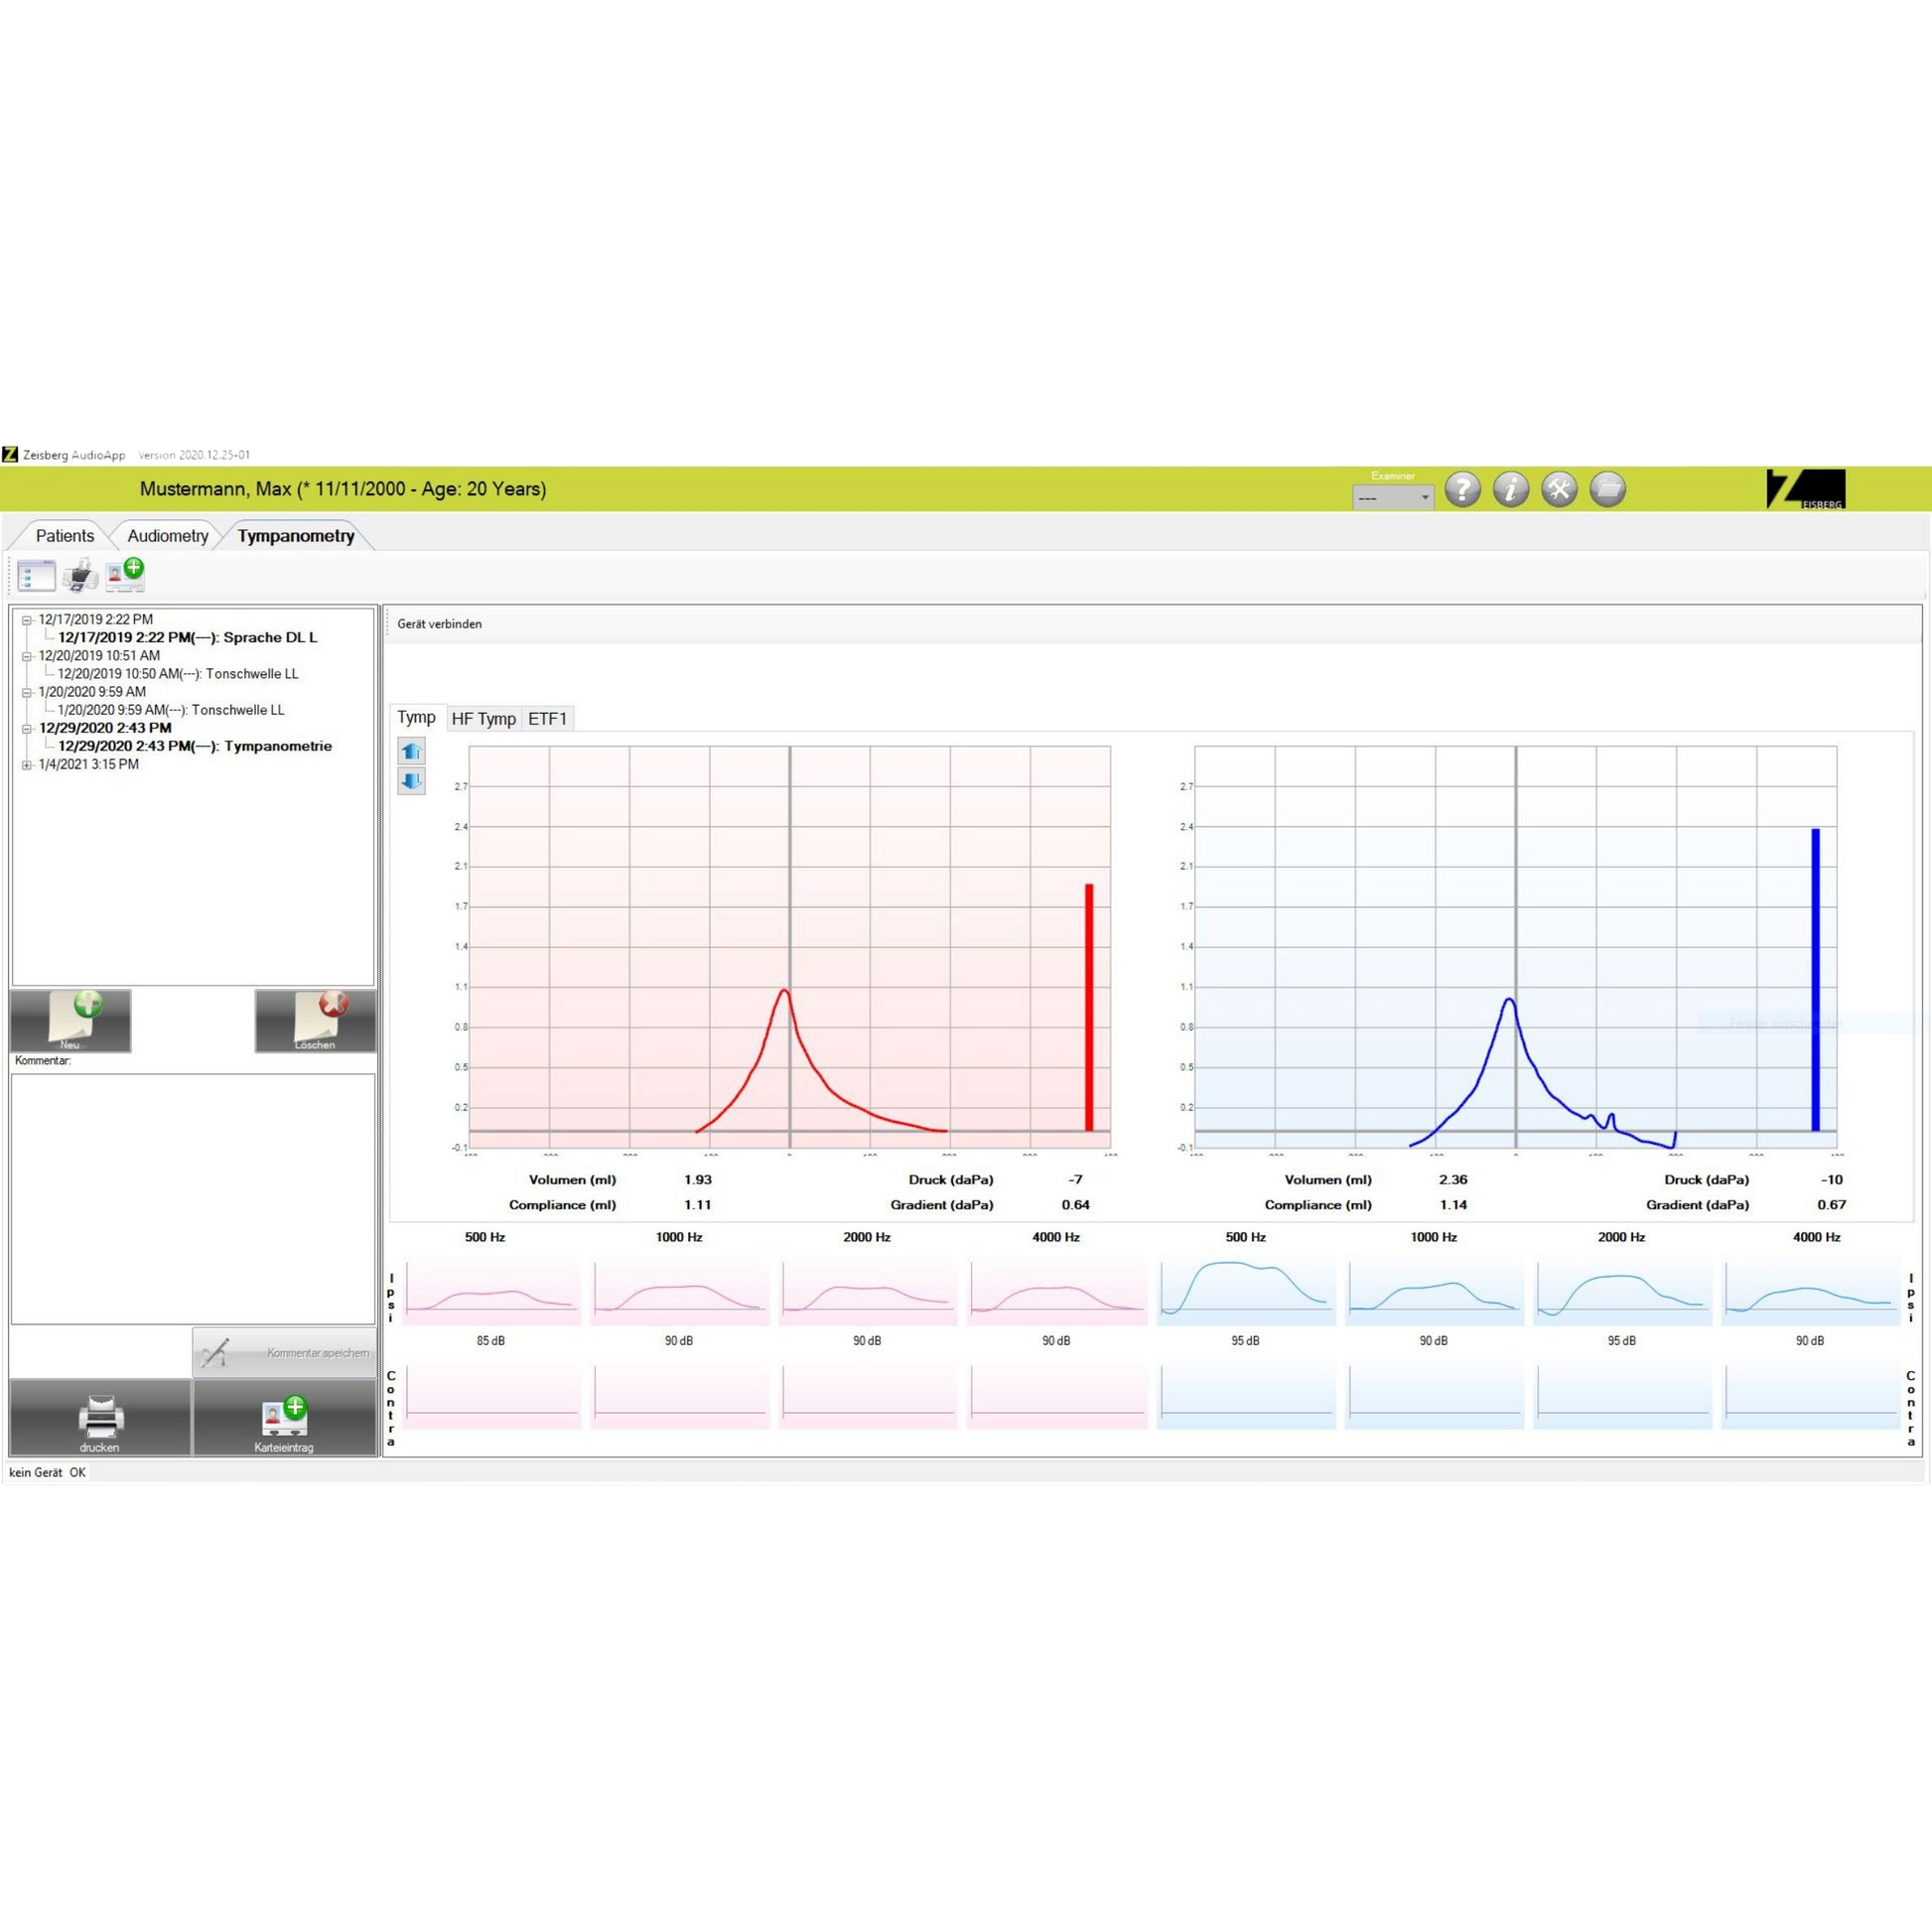Expand the 1/4/2021 3:15 PM tree node
The image size is (1932, 1932).
[x=27, y=765]
